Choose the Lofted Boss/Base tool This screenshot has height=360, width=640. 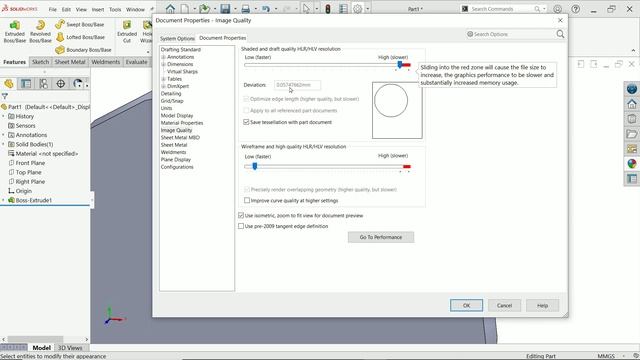80,37
